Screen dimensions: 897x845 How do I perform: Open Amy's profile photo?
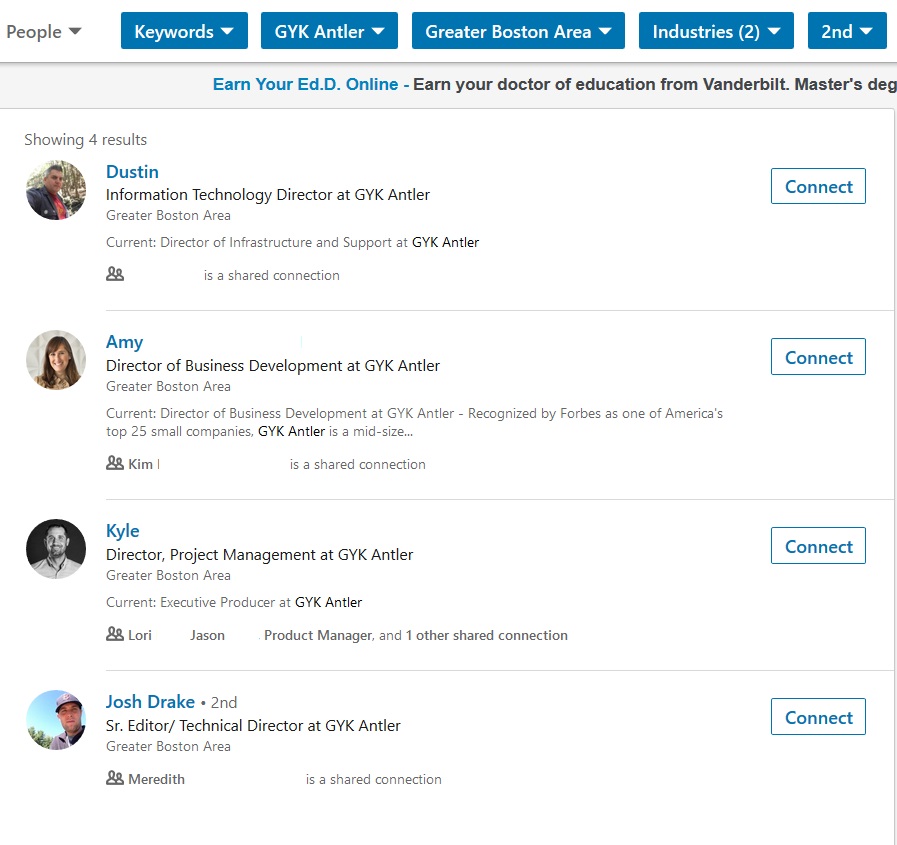(56, 360)
